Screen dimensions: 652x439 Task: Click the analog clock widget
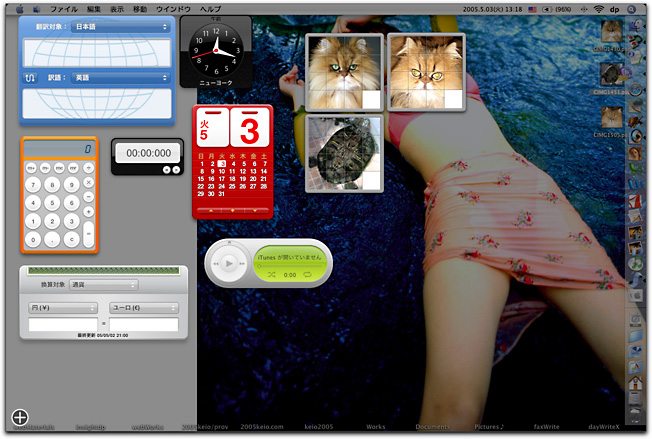216,48
